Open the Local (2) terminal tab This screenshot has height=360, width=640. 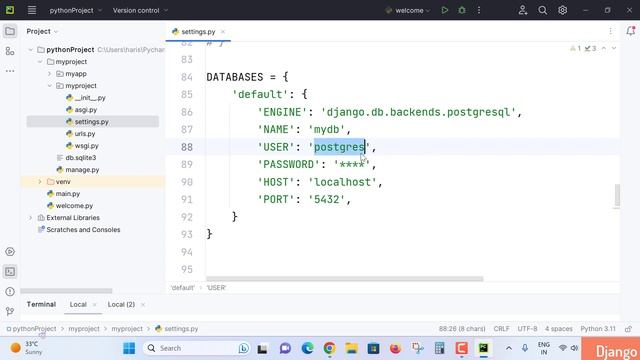(x=121, y=304)
